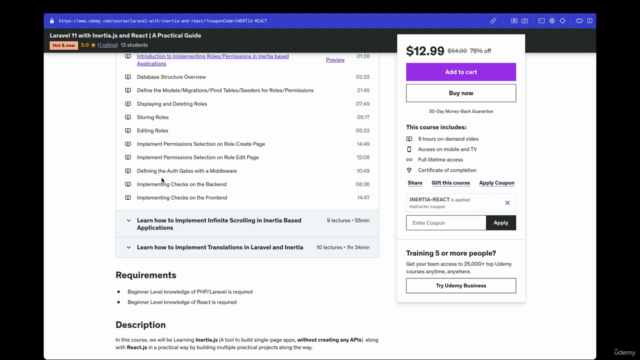The width and height of the screenshot is (640, 360).
Task: Click 9 lectures • 55min section info
Action: pyautogui.click(x=348, y=220)
